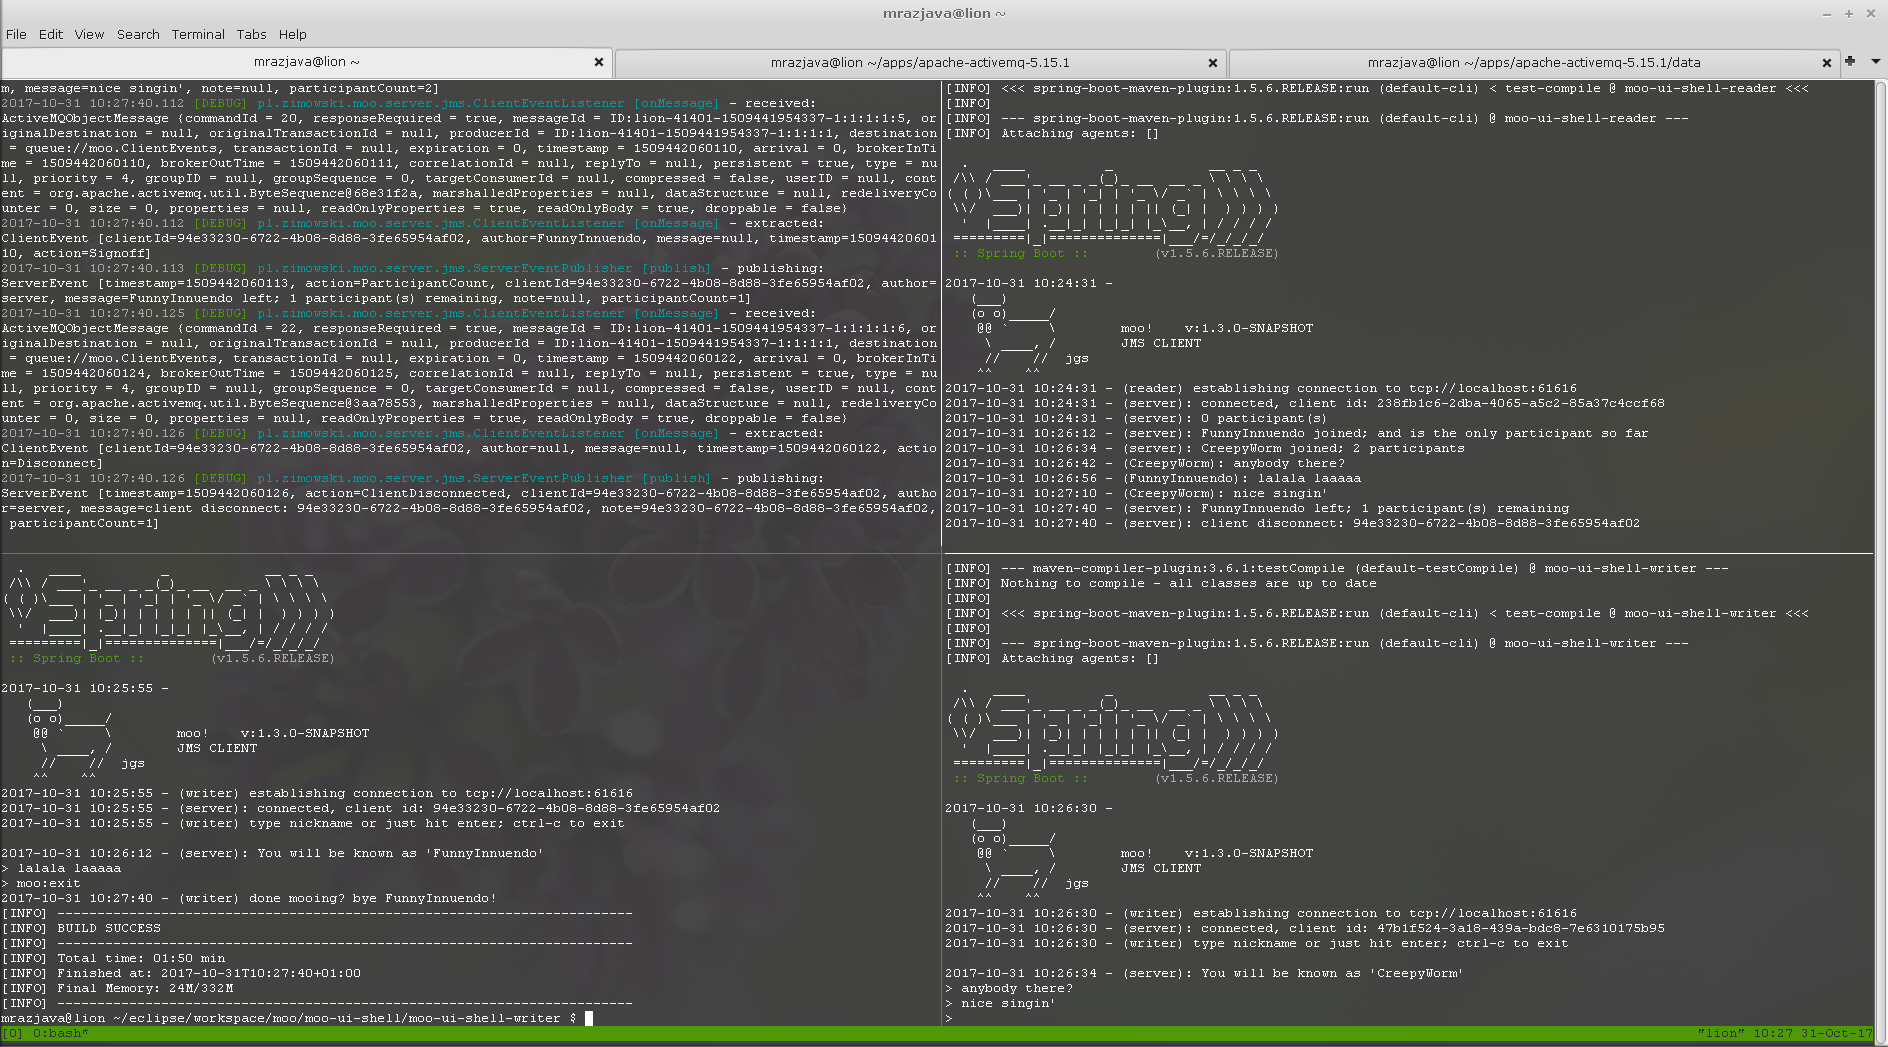Minimize the terminal window
1888x1047 pixels.
click(x=1827, y=14)
